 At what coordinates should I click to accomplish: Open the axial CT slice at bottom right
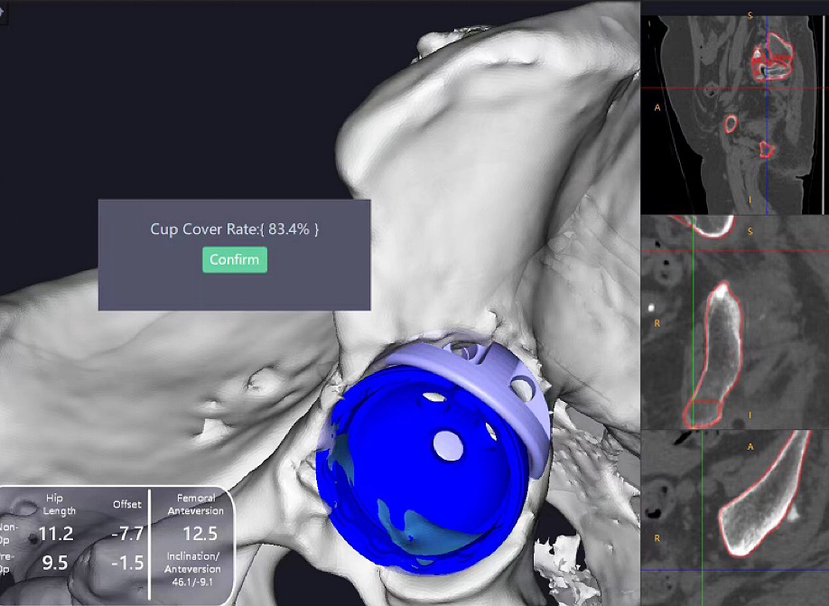734,517
